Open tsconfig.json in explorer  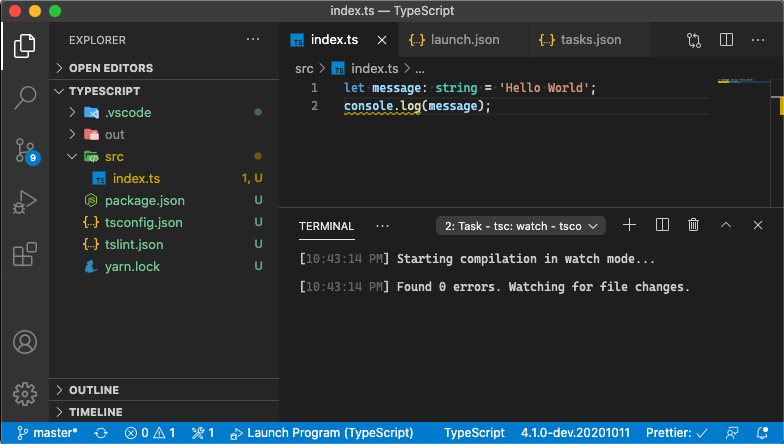pos(164,222)
